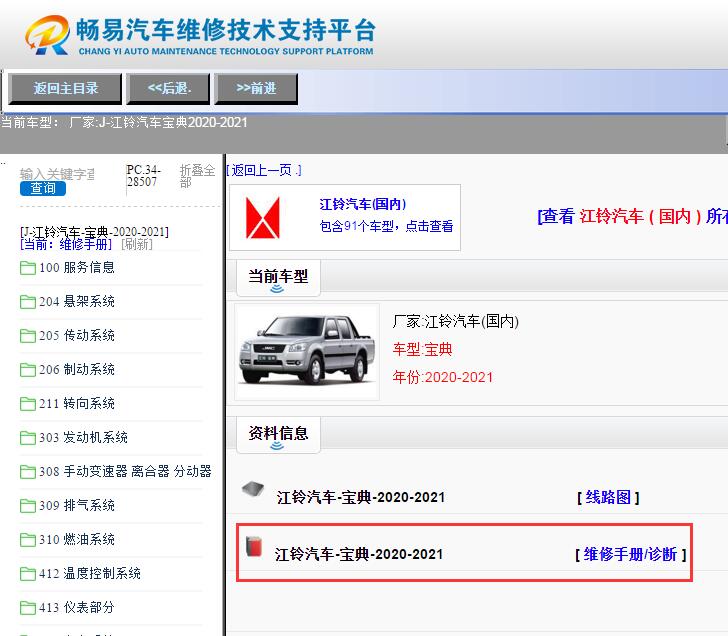Open folder icon for 303 发动机系统
This screenshot has height=636, width=728.
click(28, 438)
